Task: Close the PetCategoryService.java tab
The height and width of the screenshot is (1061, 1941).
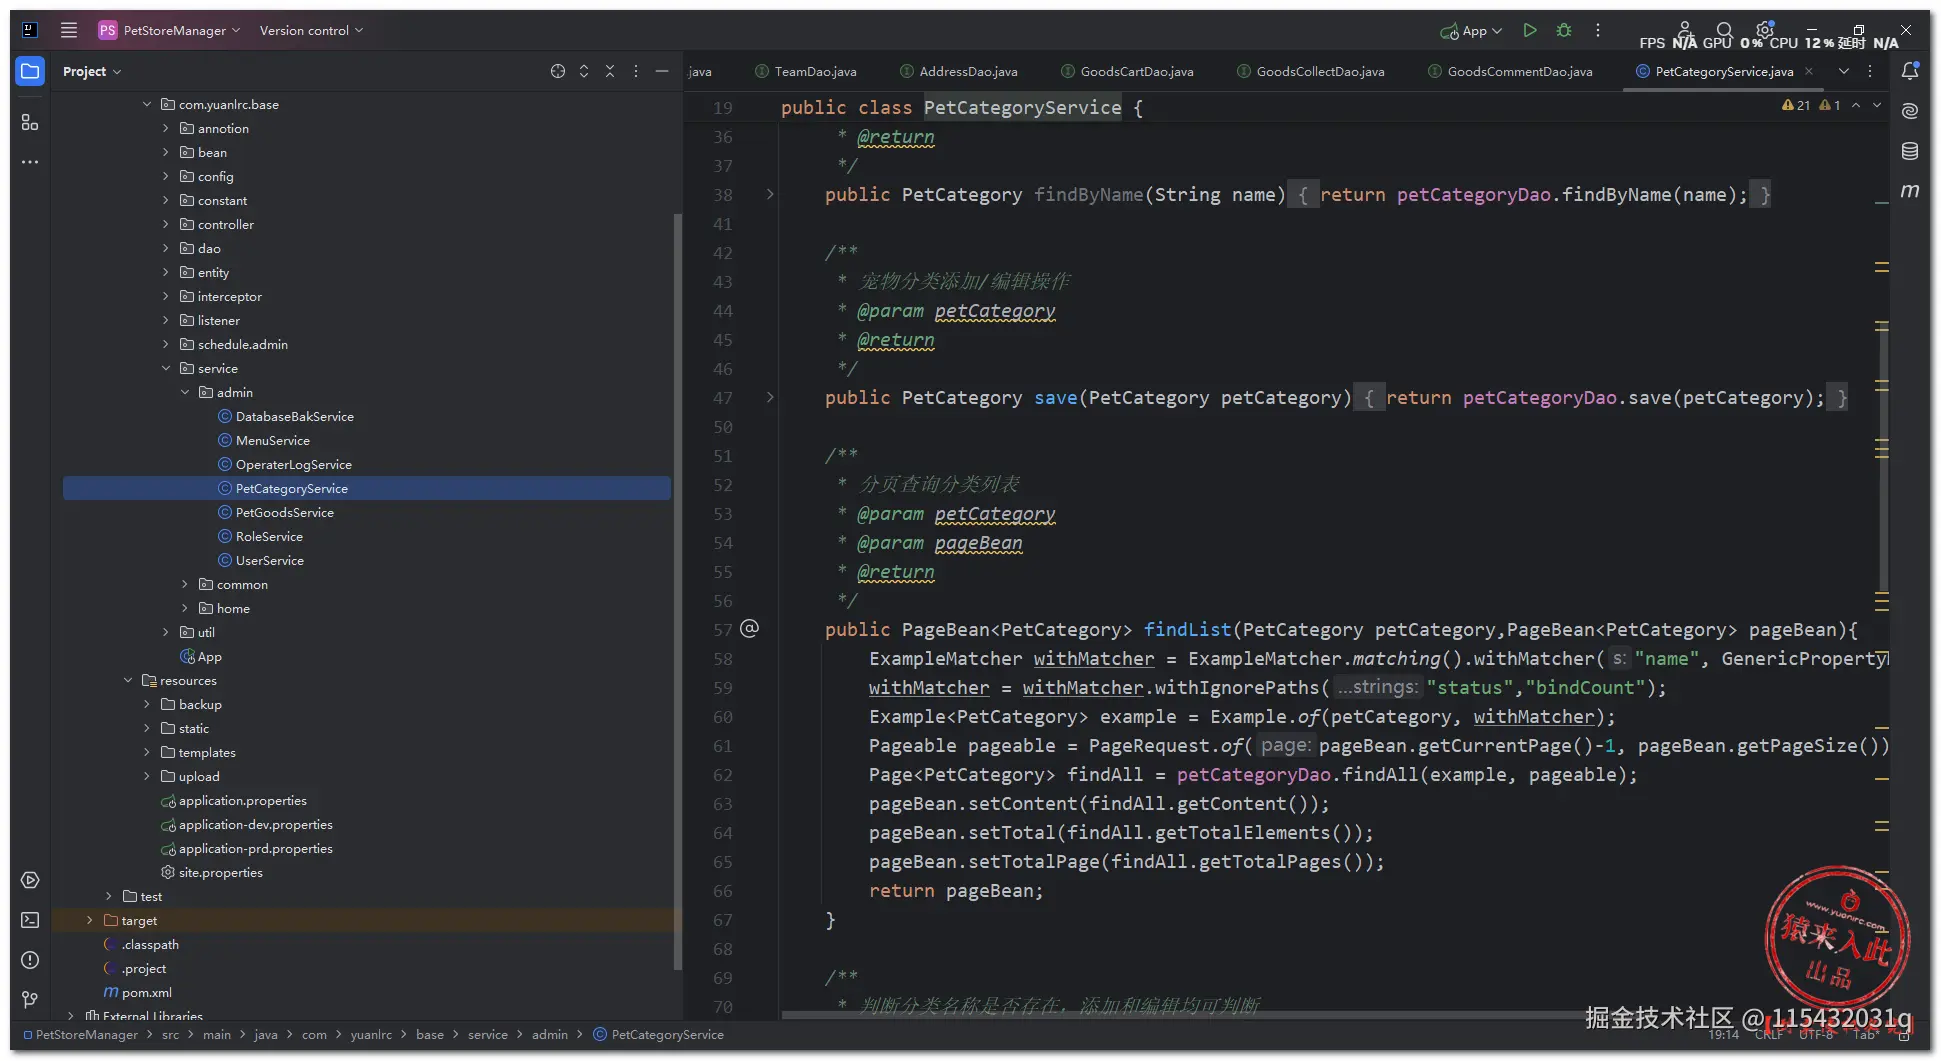Action: (1809, 71)
